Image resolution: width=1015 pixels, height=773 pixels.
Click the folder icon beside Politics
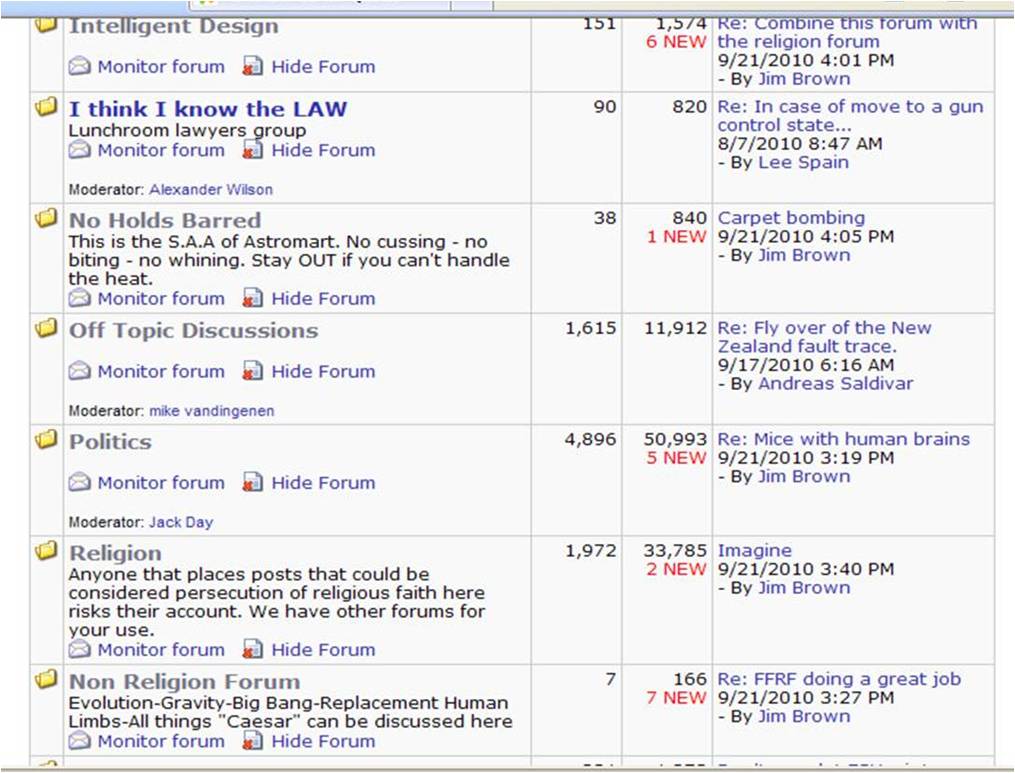click(46, 439)
